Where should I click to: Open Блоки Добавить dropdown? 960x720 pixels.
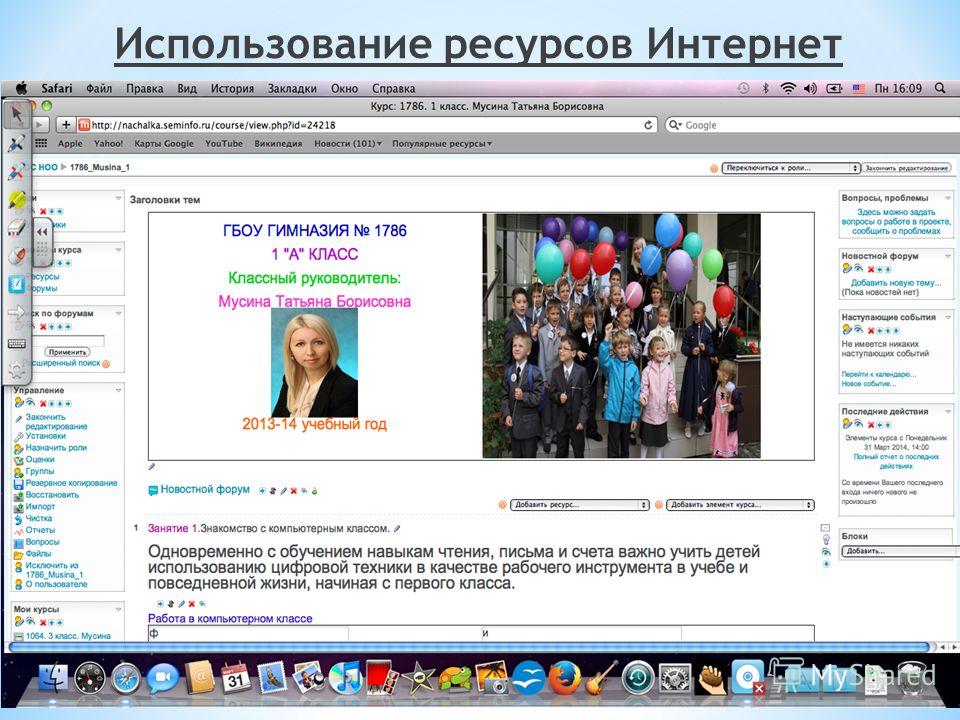900,551
